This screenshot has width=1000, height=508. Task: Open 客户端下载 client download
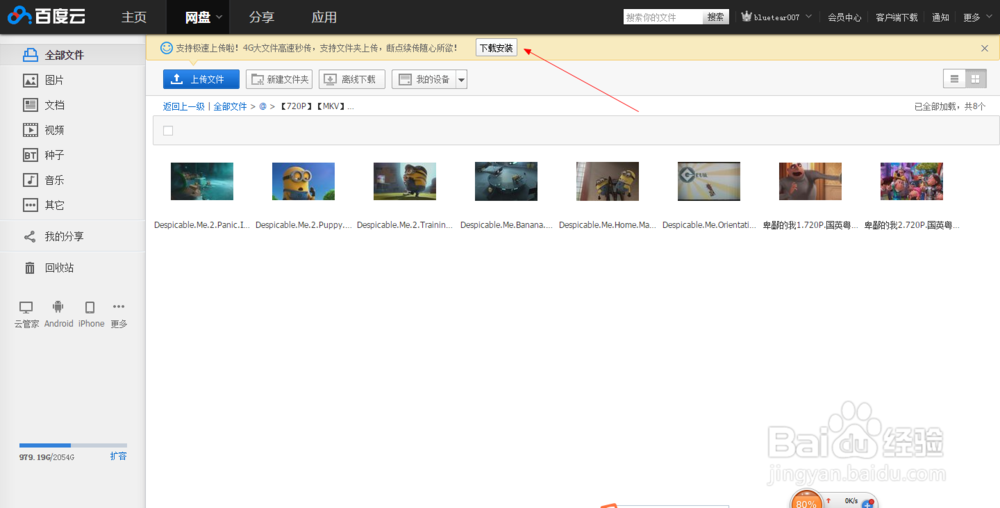coord(897,17)
